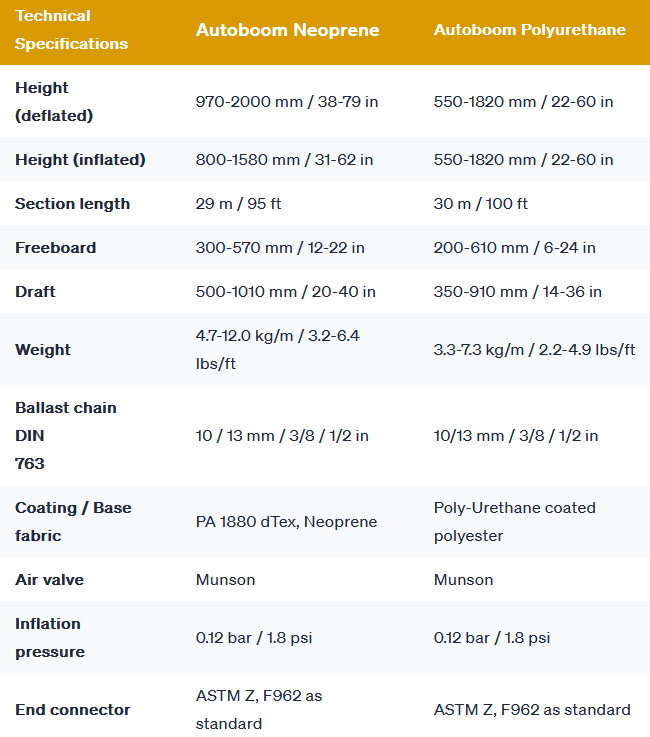Viewport: 650px width, 737px height.
Task: Click the Poly-Urethane coated polyester cell
Action: (x=514, y=522)
